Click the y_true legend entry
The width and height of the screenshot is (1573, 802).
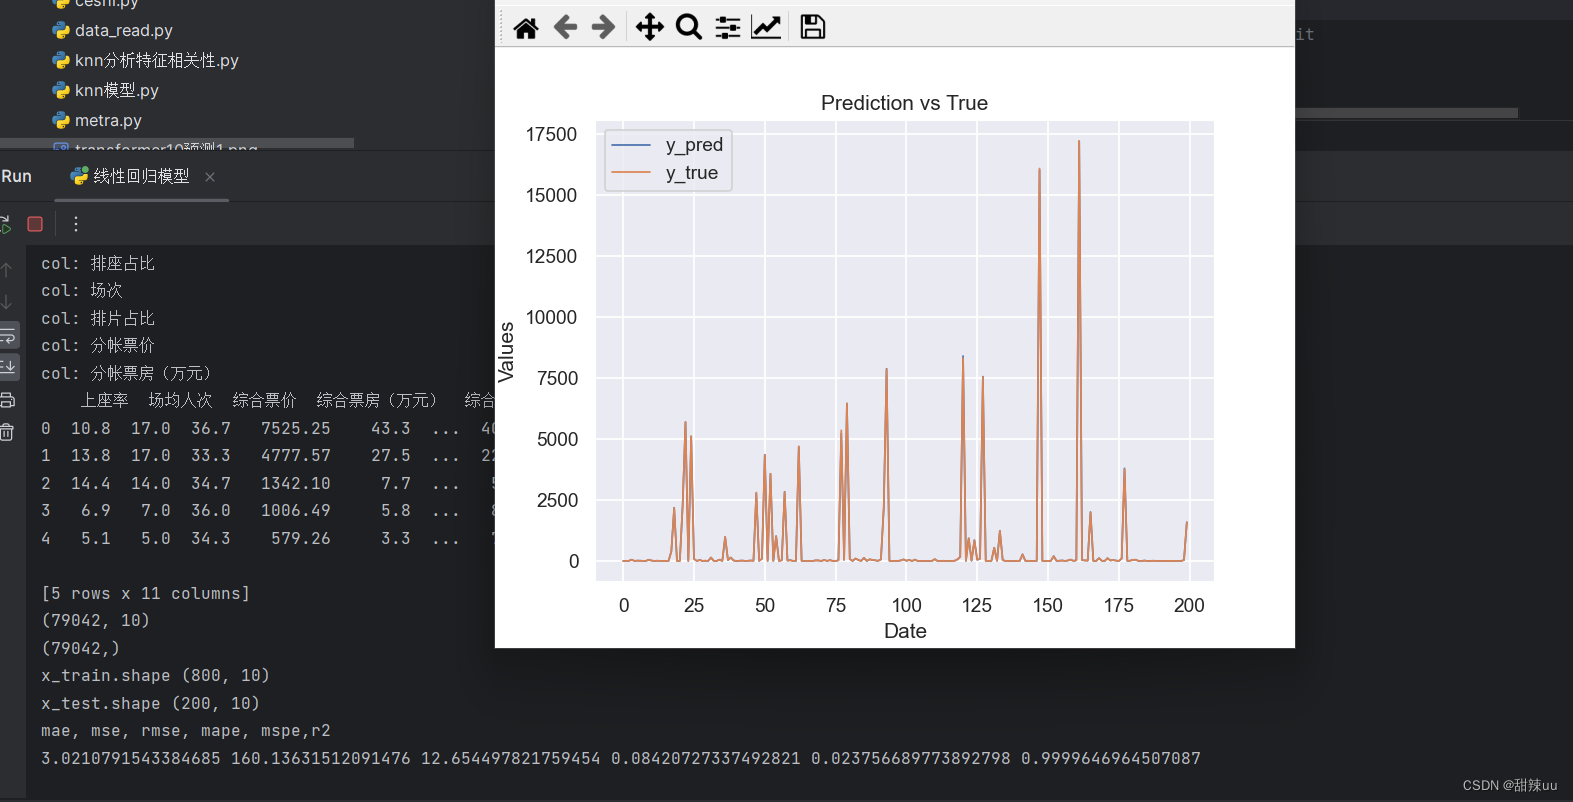665,173
